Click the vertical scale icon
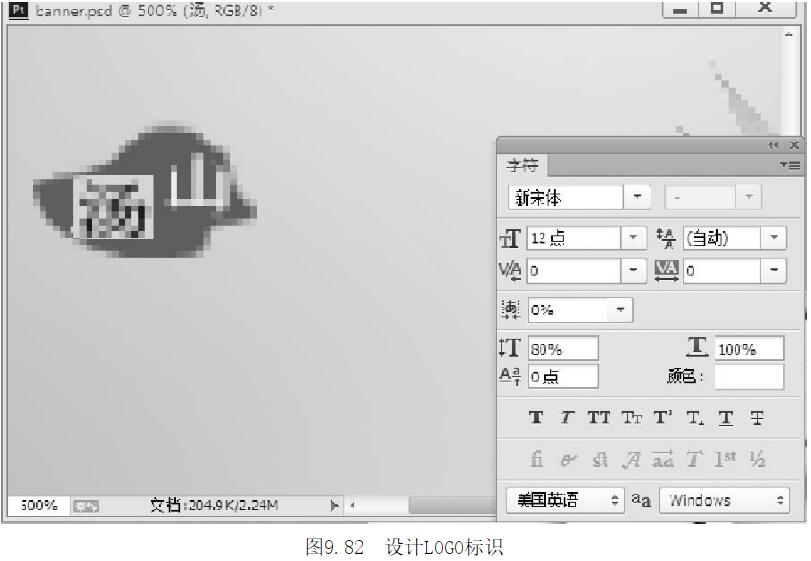 [x=509, y=347]
